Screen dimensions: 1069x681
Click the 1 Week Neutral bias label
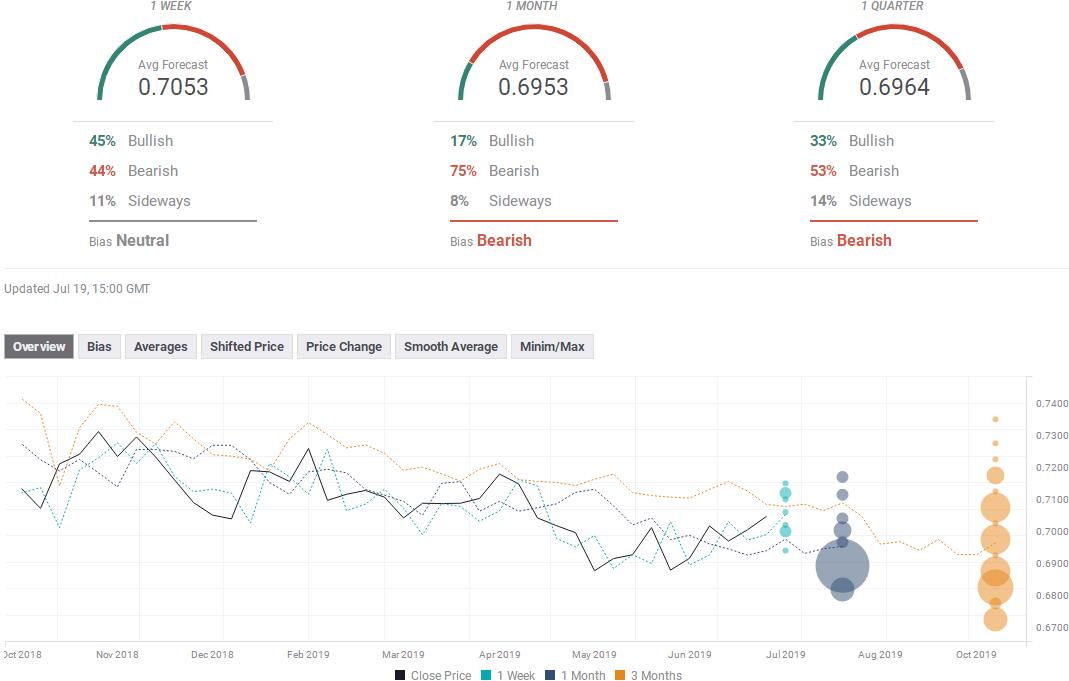[x=142, y=241]
